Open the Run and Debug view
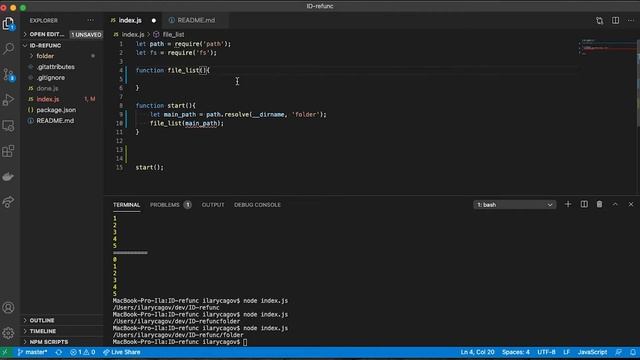 [x=9, y=100]
